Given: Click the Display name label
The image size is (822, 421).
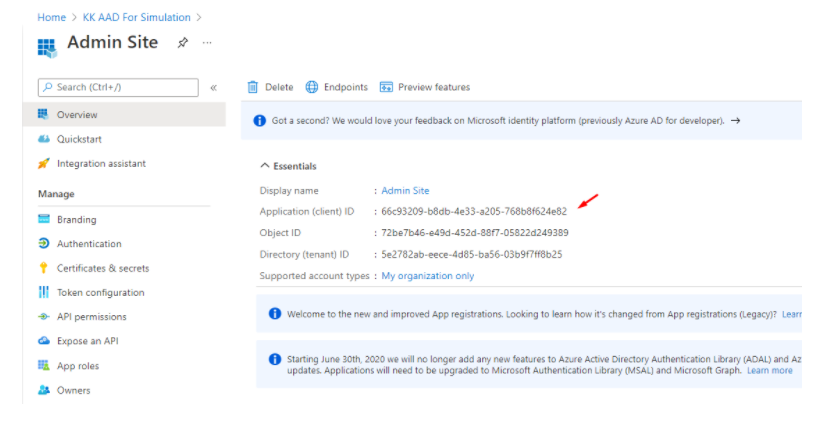Looking at the screenshot, I should (289, 191).
